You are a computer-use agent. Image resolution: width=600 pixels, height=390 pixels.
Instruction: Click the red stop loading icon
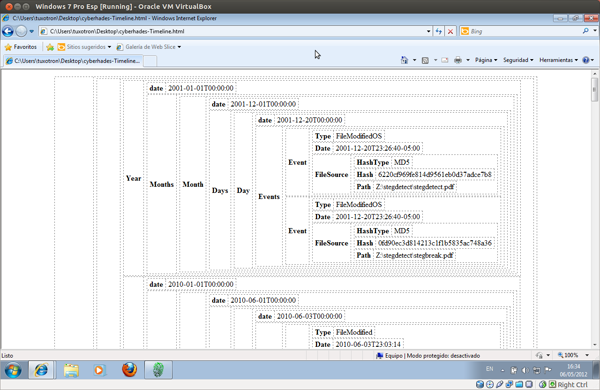[x=450, y=31]
